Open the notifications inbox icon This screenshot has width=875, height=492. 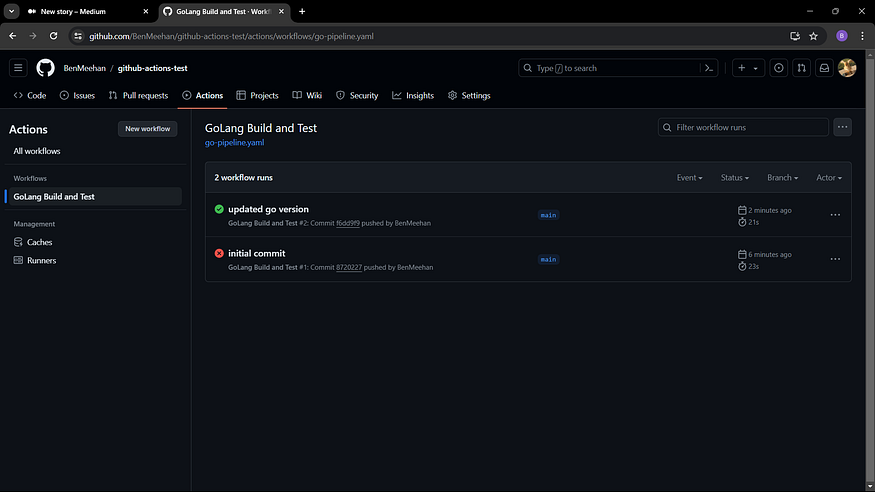[x=824, y=68]
